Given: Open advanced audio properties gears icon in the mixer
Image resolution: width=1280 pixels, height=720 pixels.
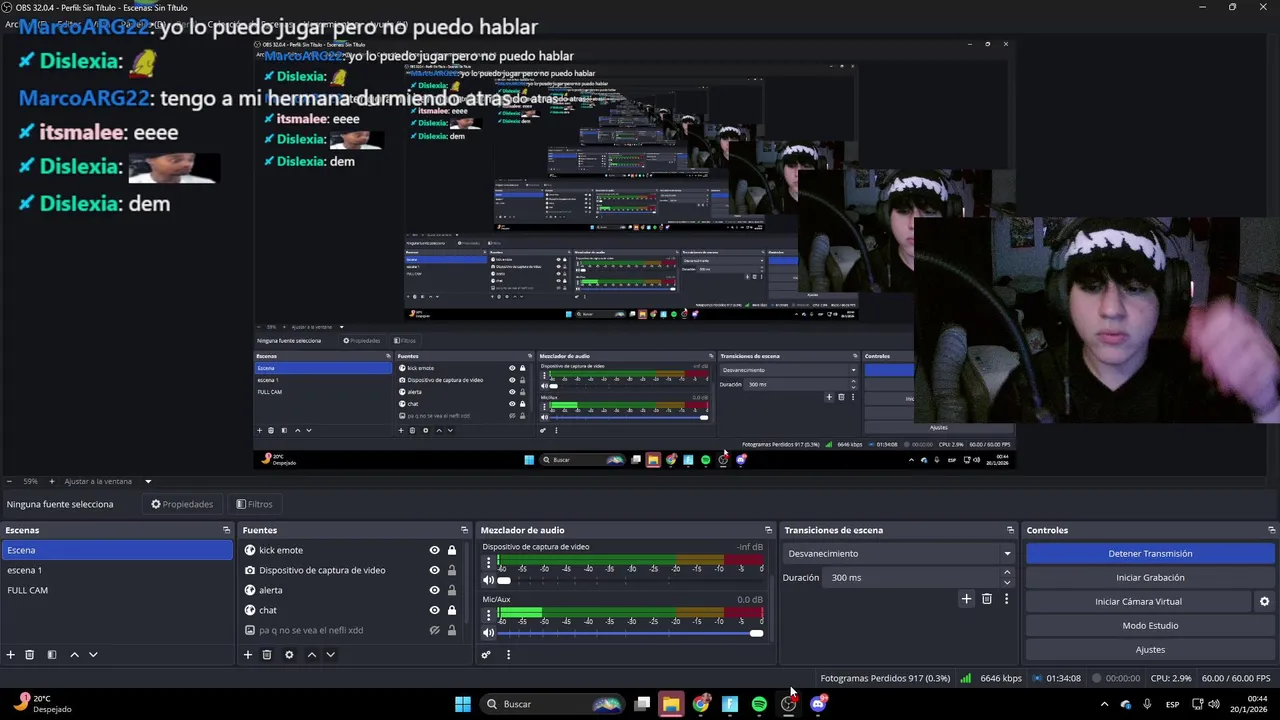Looking at the screenshot, I should 486,655.
